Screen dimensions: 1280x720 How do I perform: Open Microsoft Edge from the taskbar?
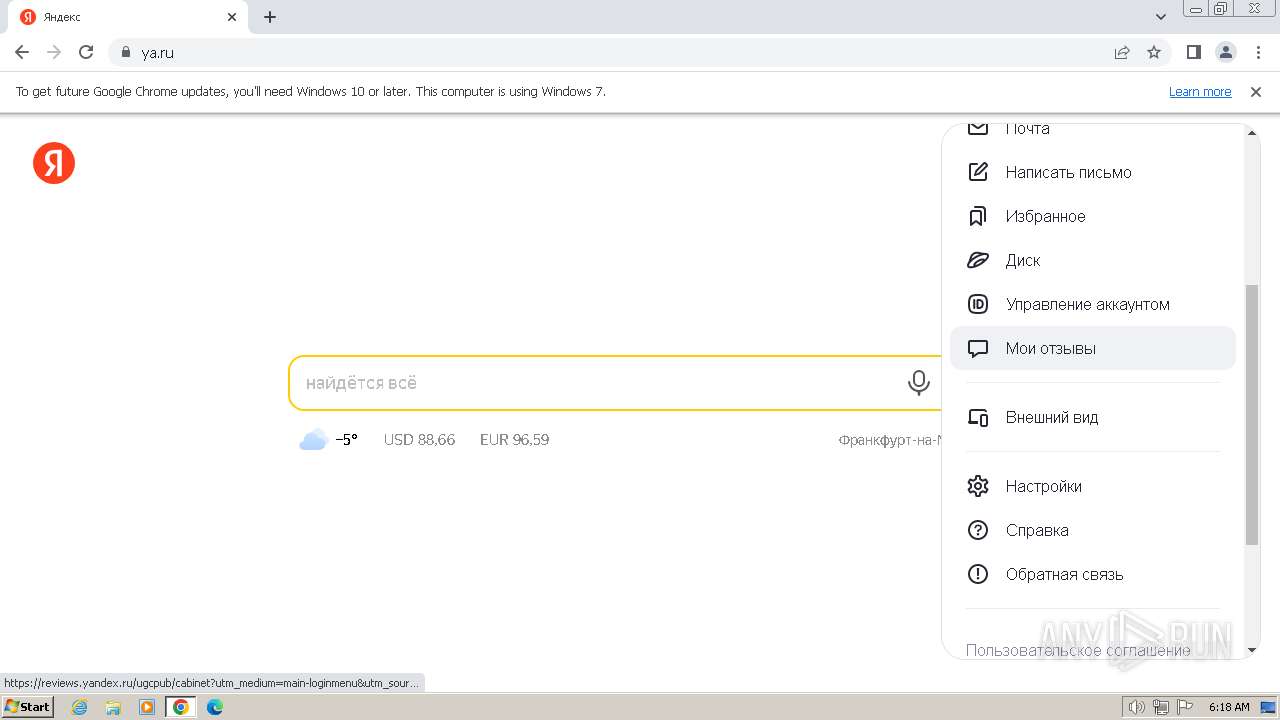point(214,707)
